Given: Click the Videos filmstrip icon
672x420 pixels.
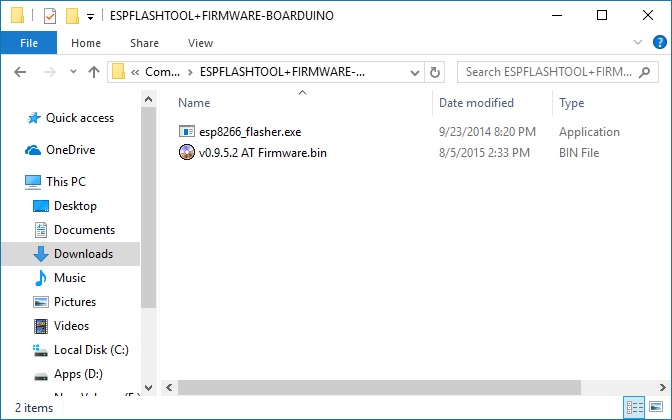Looking at the screenshot, I should click(x=41, y=326).
